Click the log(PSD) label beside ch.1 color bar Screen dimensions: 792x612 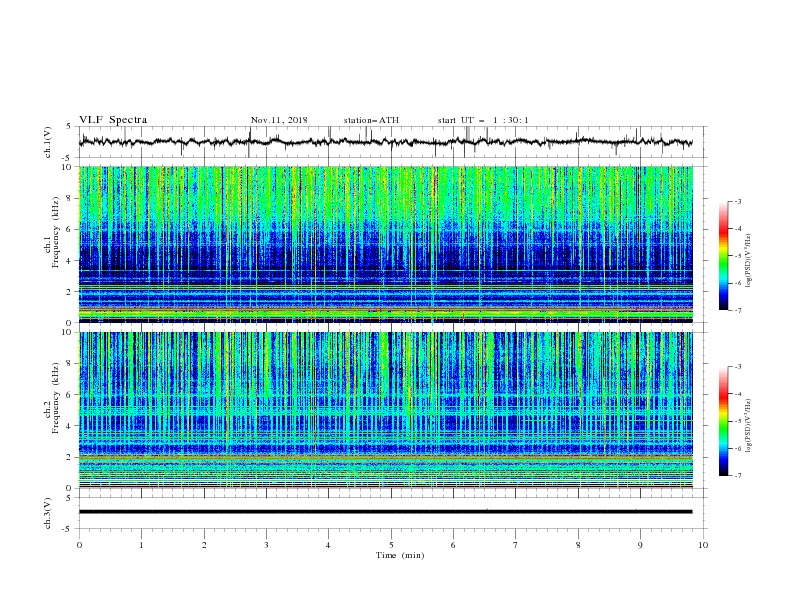tap(749, 261)
